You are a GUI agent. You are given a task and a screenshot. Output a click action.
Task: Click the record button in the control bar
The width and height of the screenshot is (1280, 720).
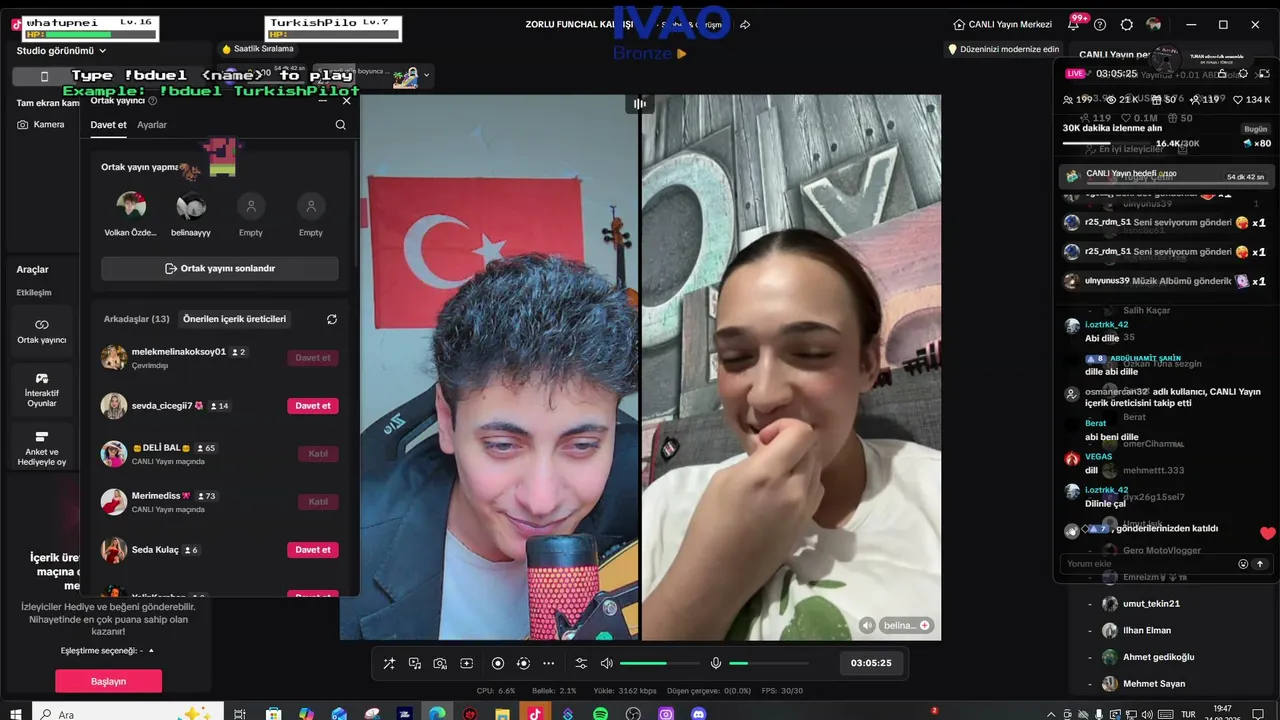click(x=498, y=663)
